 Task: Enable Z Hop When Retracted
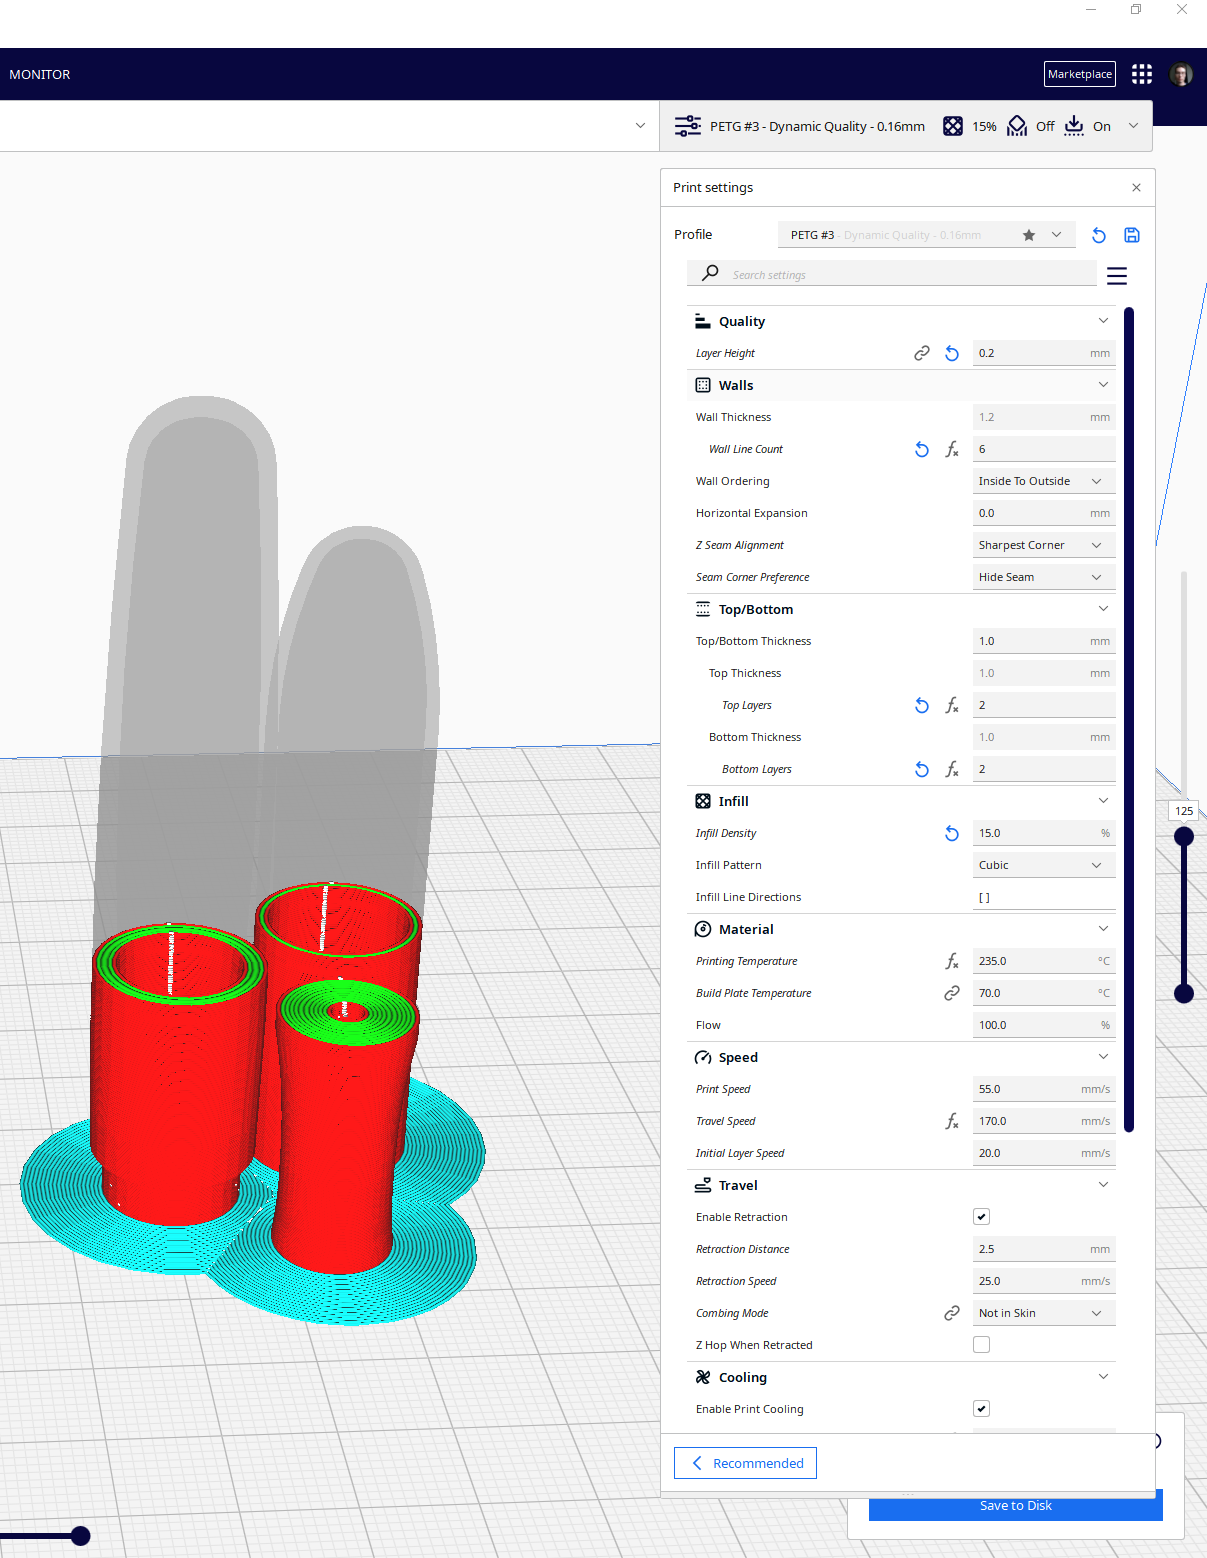981,1345
